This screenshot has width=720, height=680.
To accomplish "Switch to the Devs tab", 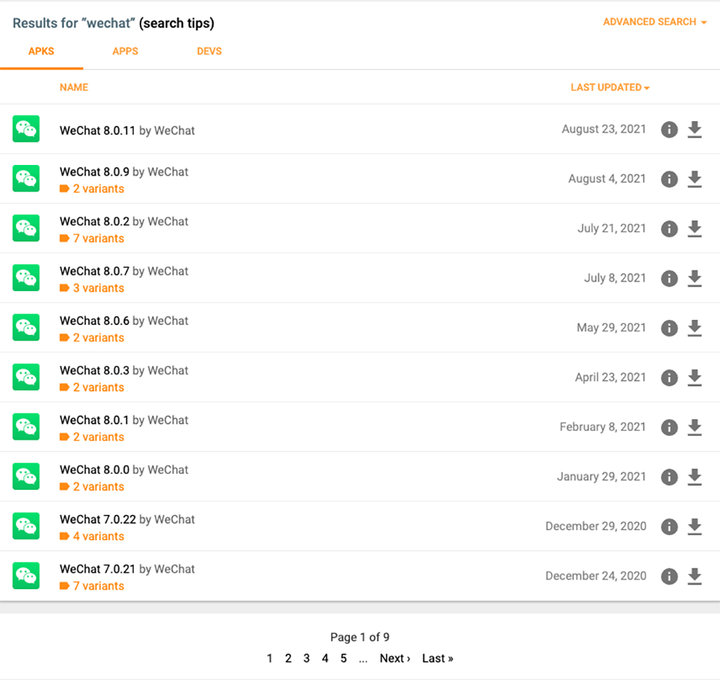I will (209, 51).
